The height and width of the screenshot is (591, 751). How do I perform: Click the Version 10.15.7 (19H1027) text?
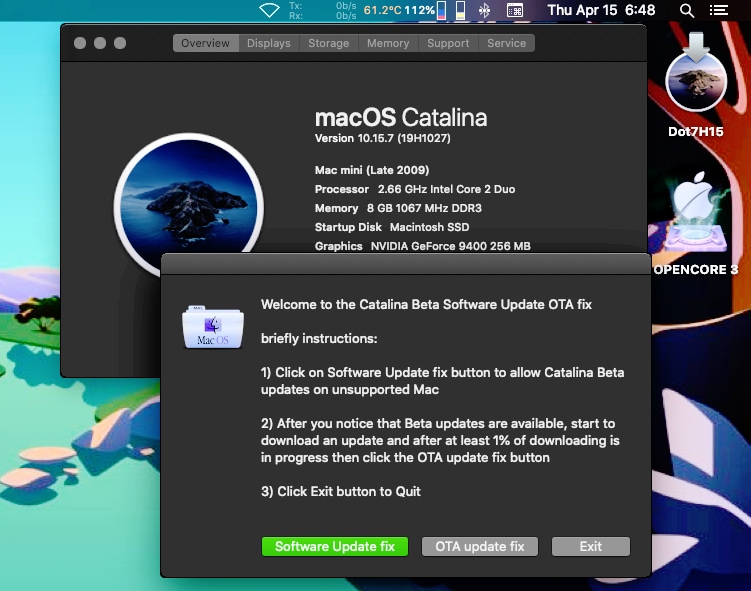(x=383, y=138)
